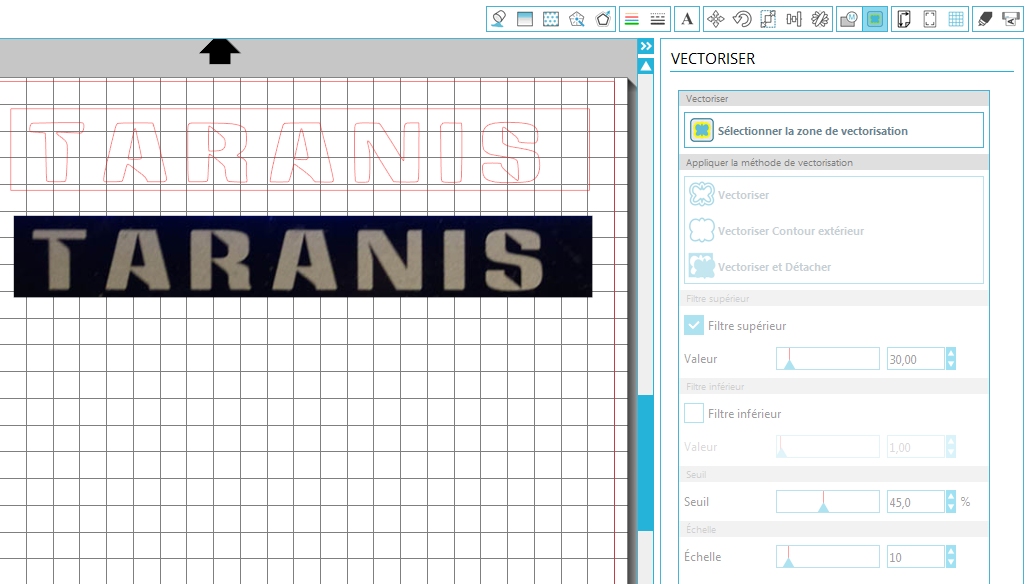Screen dimensions: 1030x584
Task: Click the Filtre inférieur 1,00 value field
Action: (916, 447)
